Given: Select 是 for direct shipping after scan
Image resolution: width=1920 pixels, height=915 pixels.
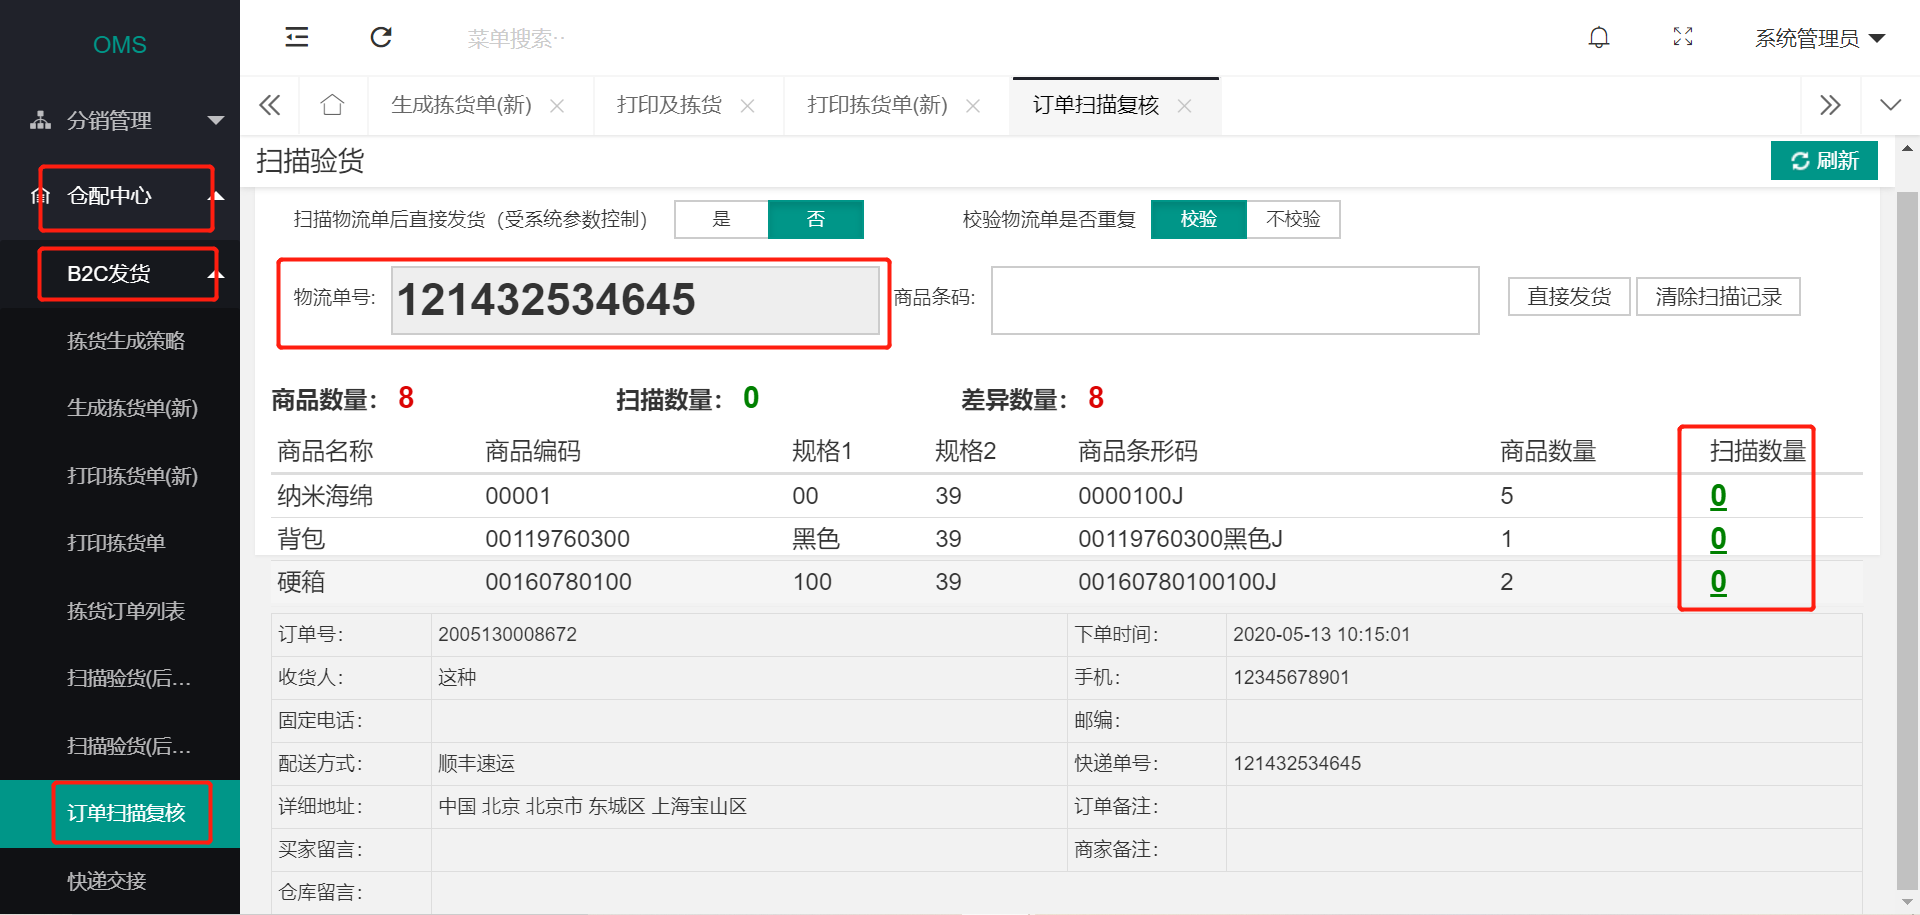Looking at the screenshot, I should [x=721, y=219].
